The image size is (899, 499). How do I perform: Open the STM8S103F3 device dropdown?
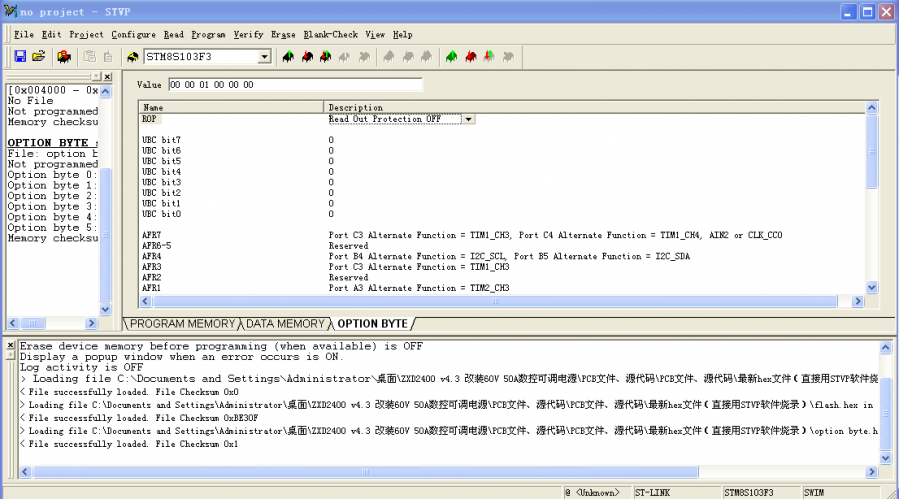265,57
